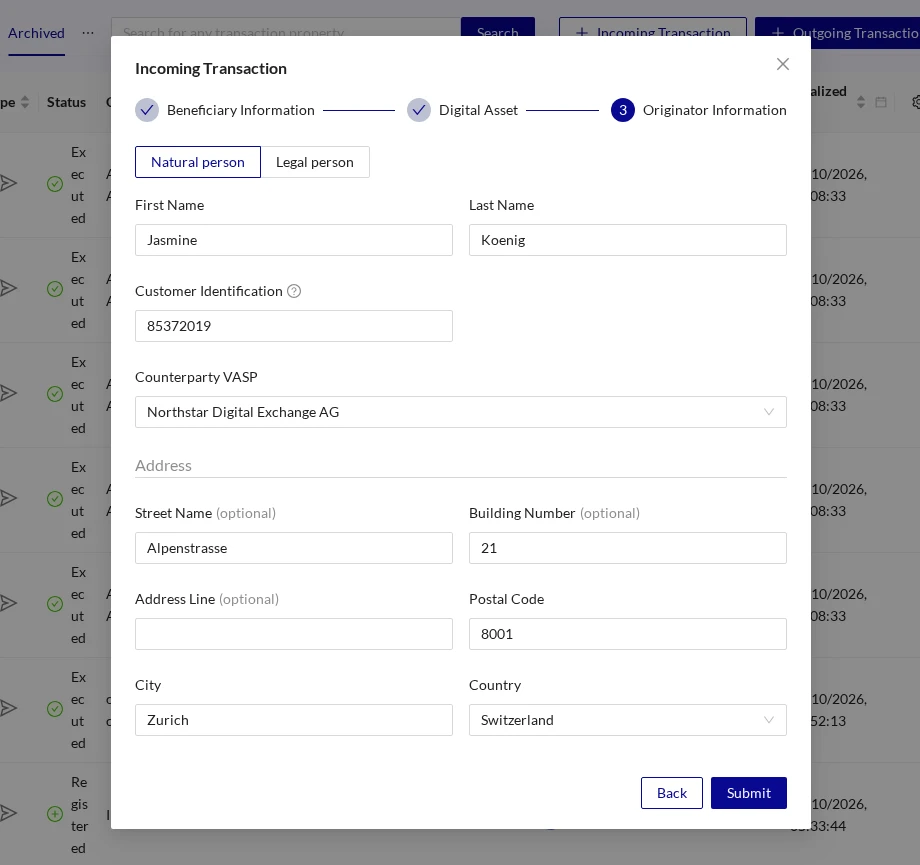Open the more options ellipsis beside Archived
The height and width of the screenshot is (865, 920).
(87, 33)
